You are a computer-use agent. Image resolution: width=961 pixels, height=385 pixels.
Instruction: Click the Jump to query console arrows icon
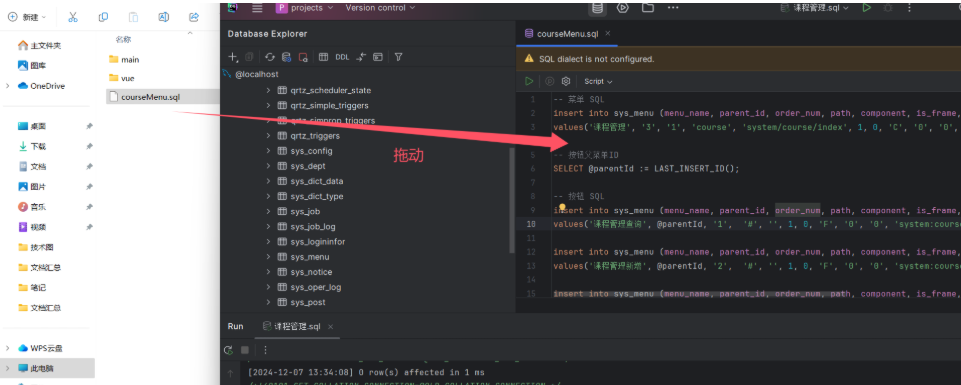[361, 57]
